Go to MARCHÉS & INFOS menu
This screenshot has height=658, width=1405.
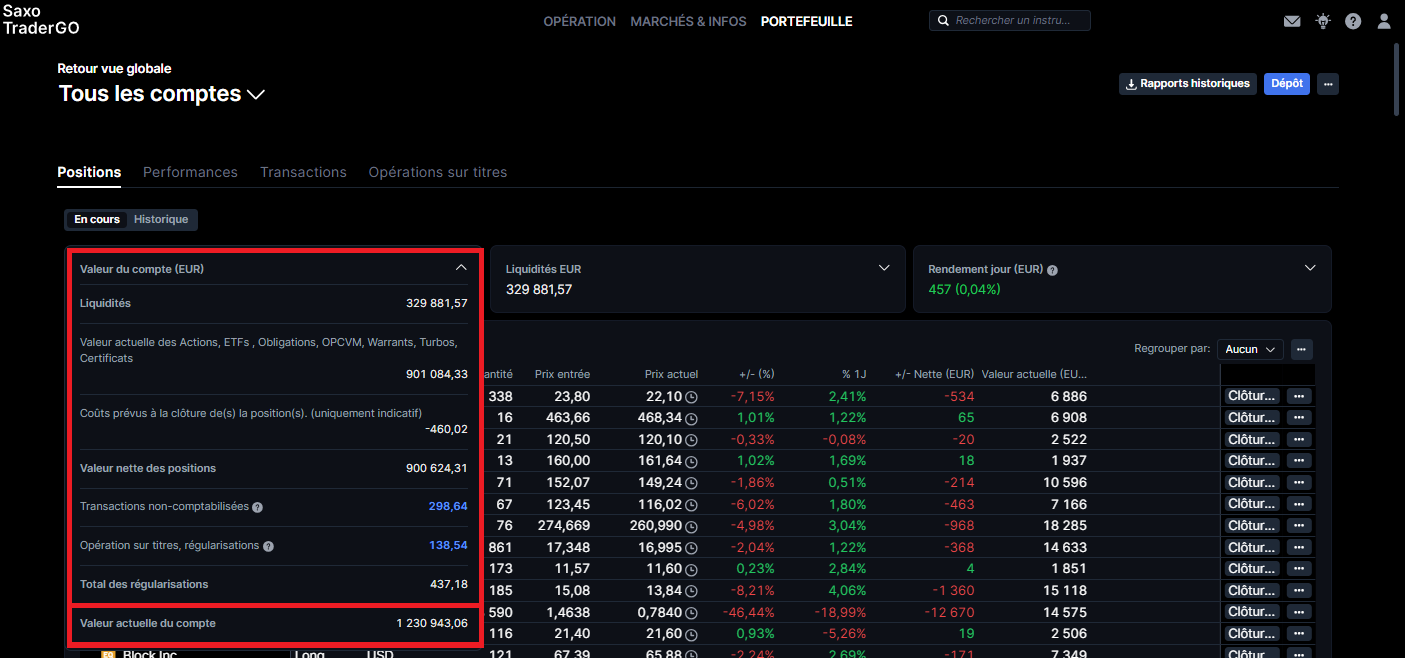point(688,21)
